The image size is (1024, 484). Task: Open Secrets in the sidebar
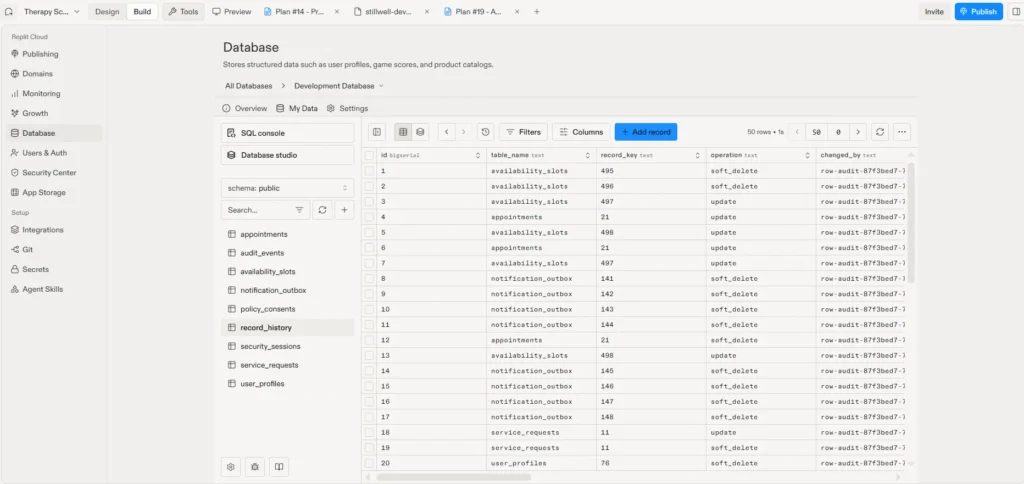pos(54,269)
